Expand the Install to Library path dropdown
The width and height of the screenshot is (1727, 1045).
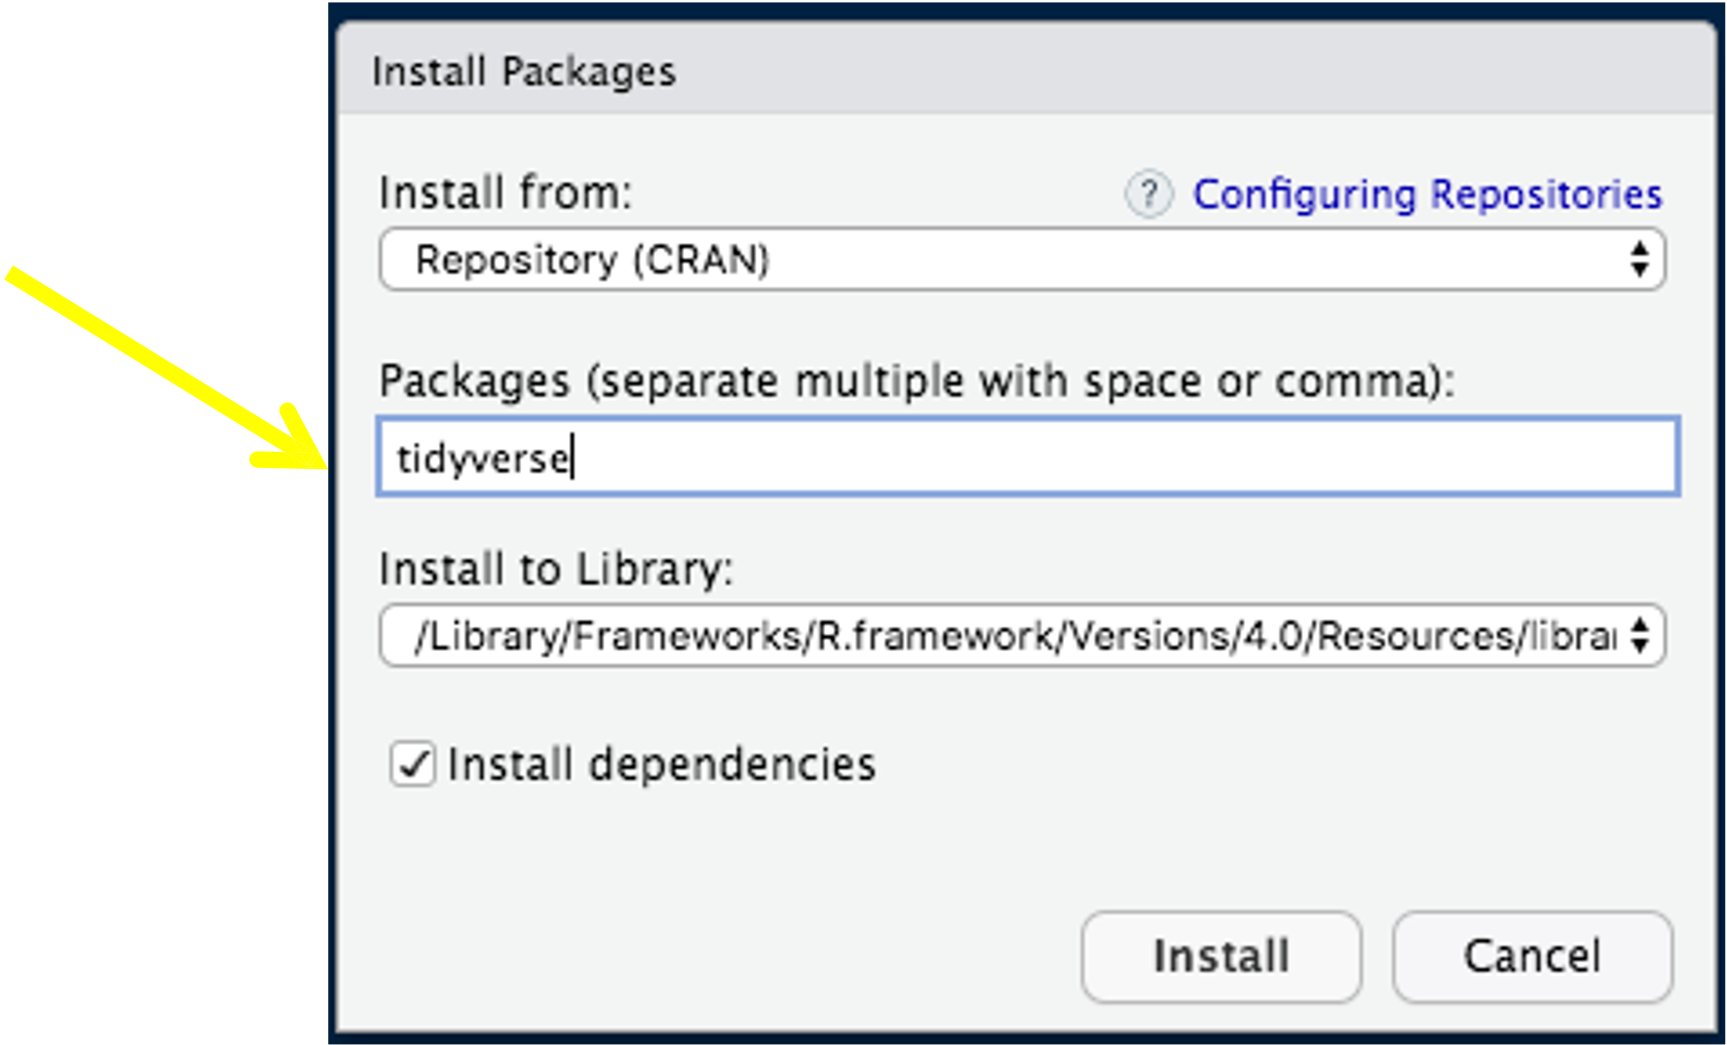(x=1020, y=636)
